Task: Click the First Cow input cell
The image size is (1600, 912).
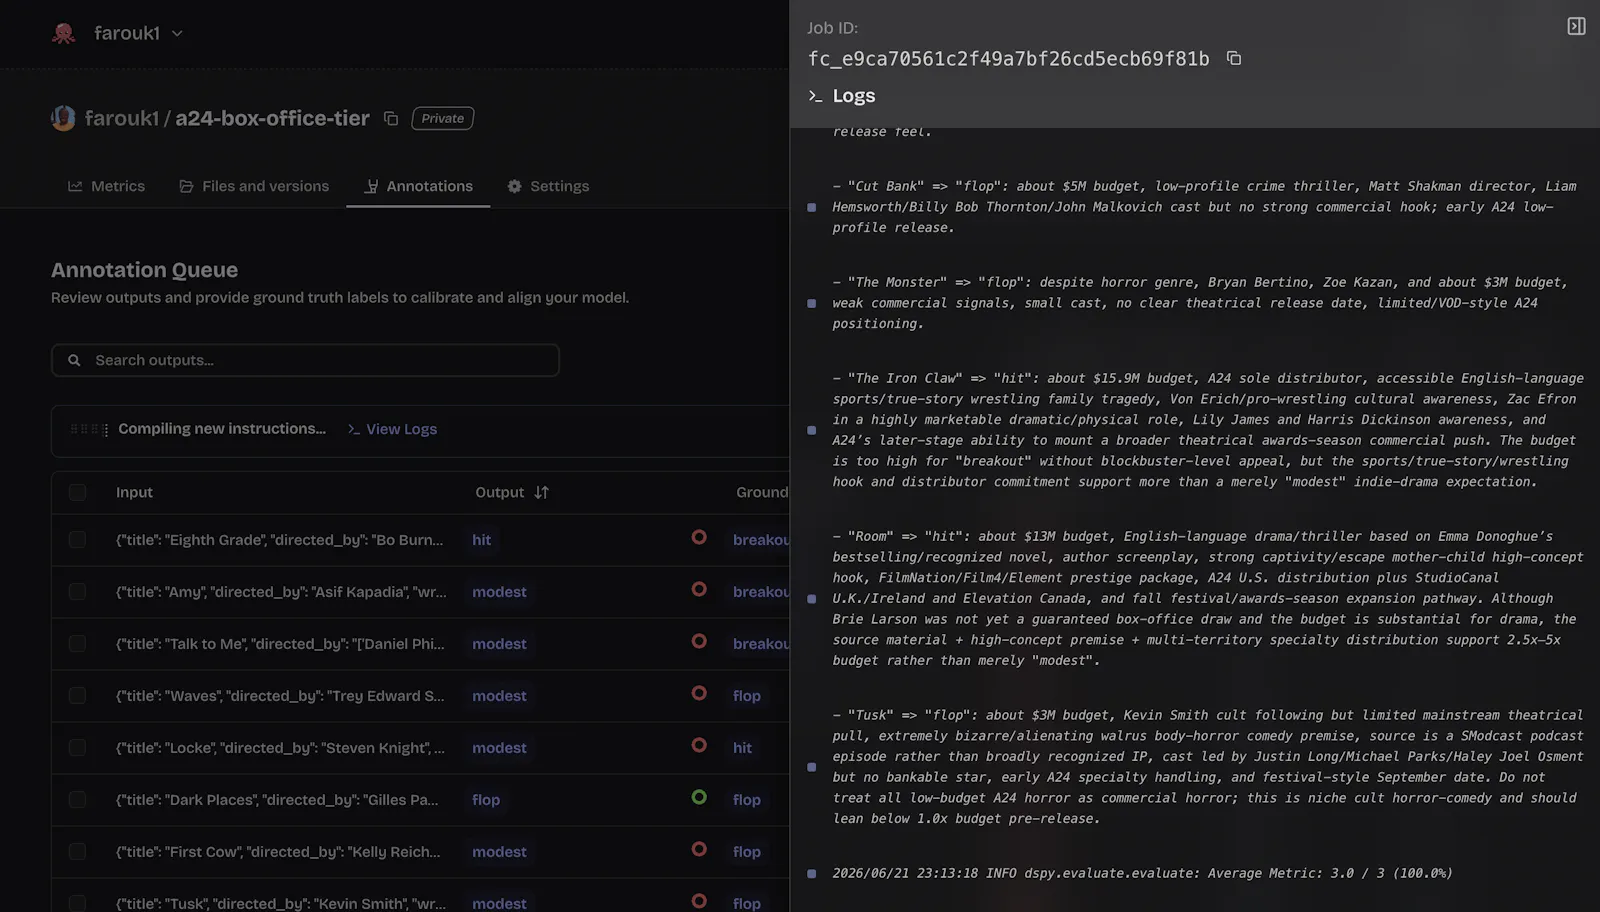Action: pyautogui.click(x=278, y=852)
